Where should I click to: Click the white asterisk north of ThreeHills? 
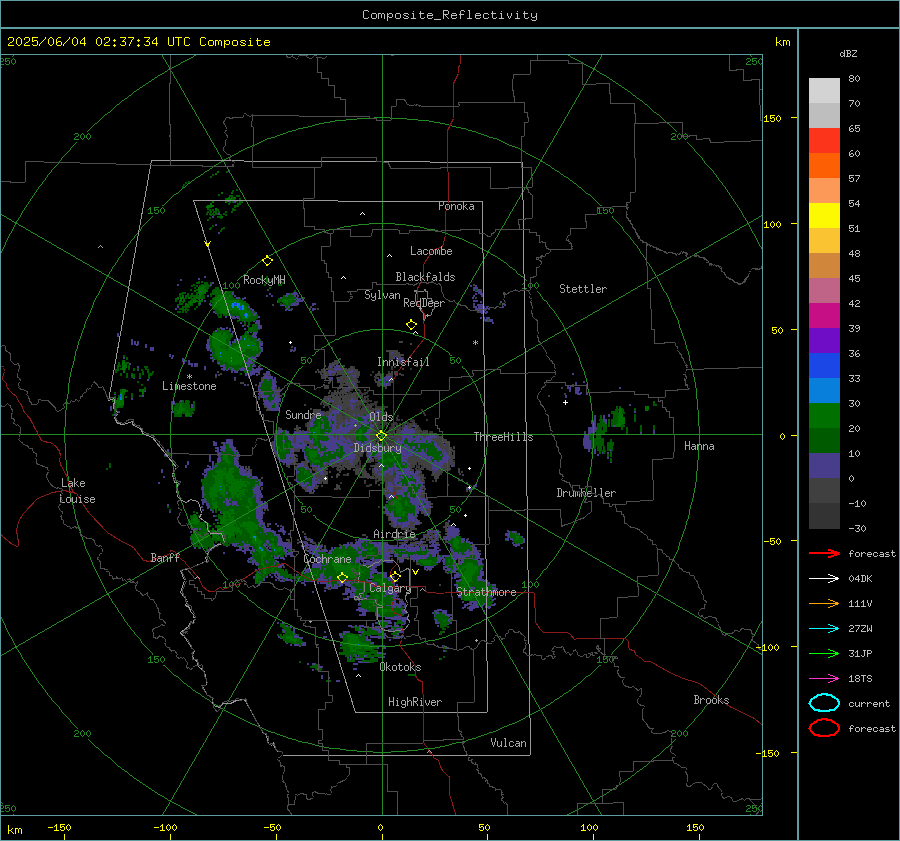[475, 343]
